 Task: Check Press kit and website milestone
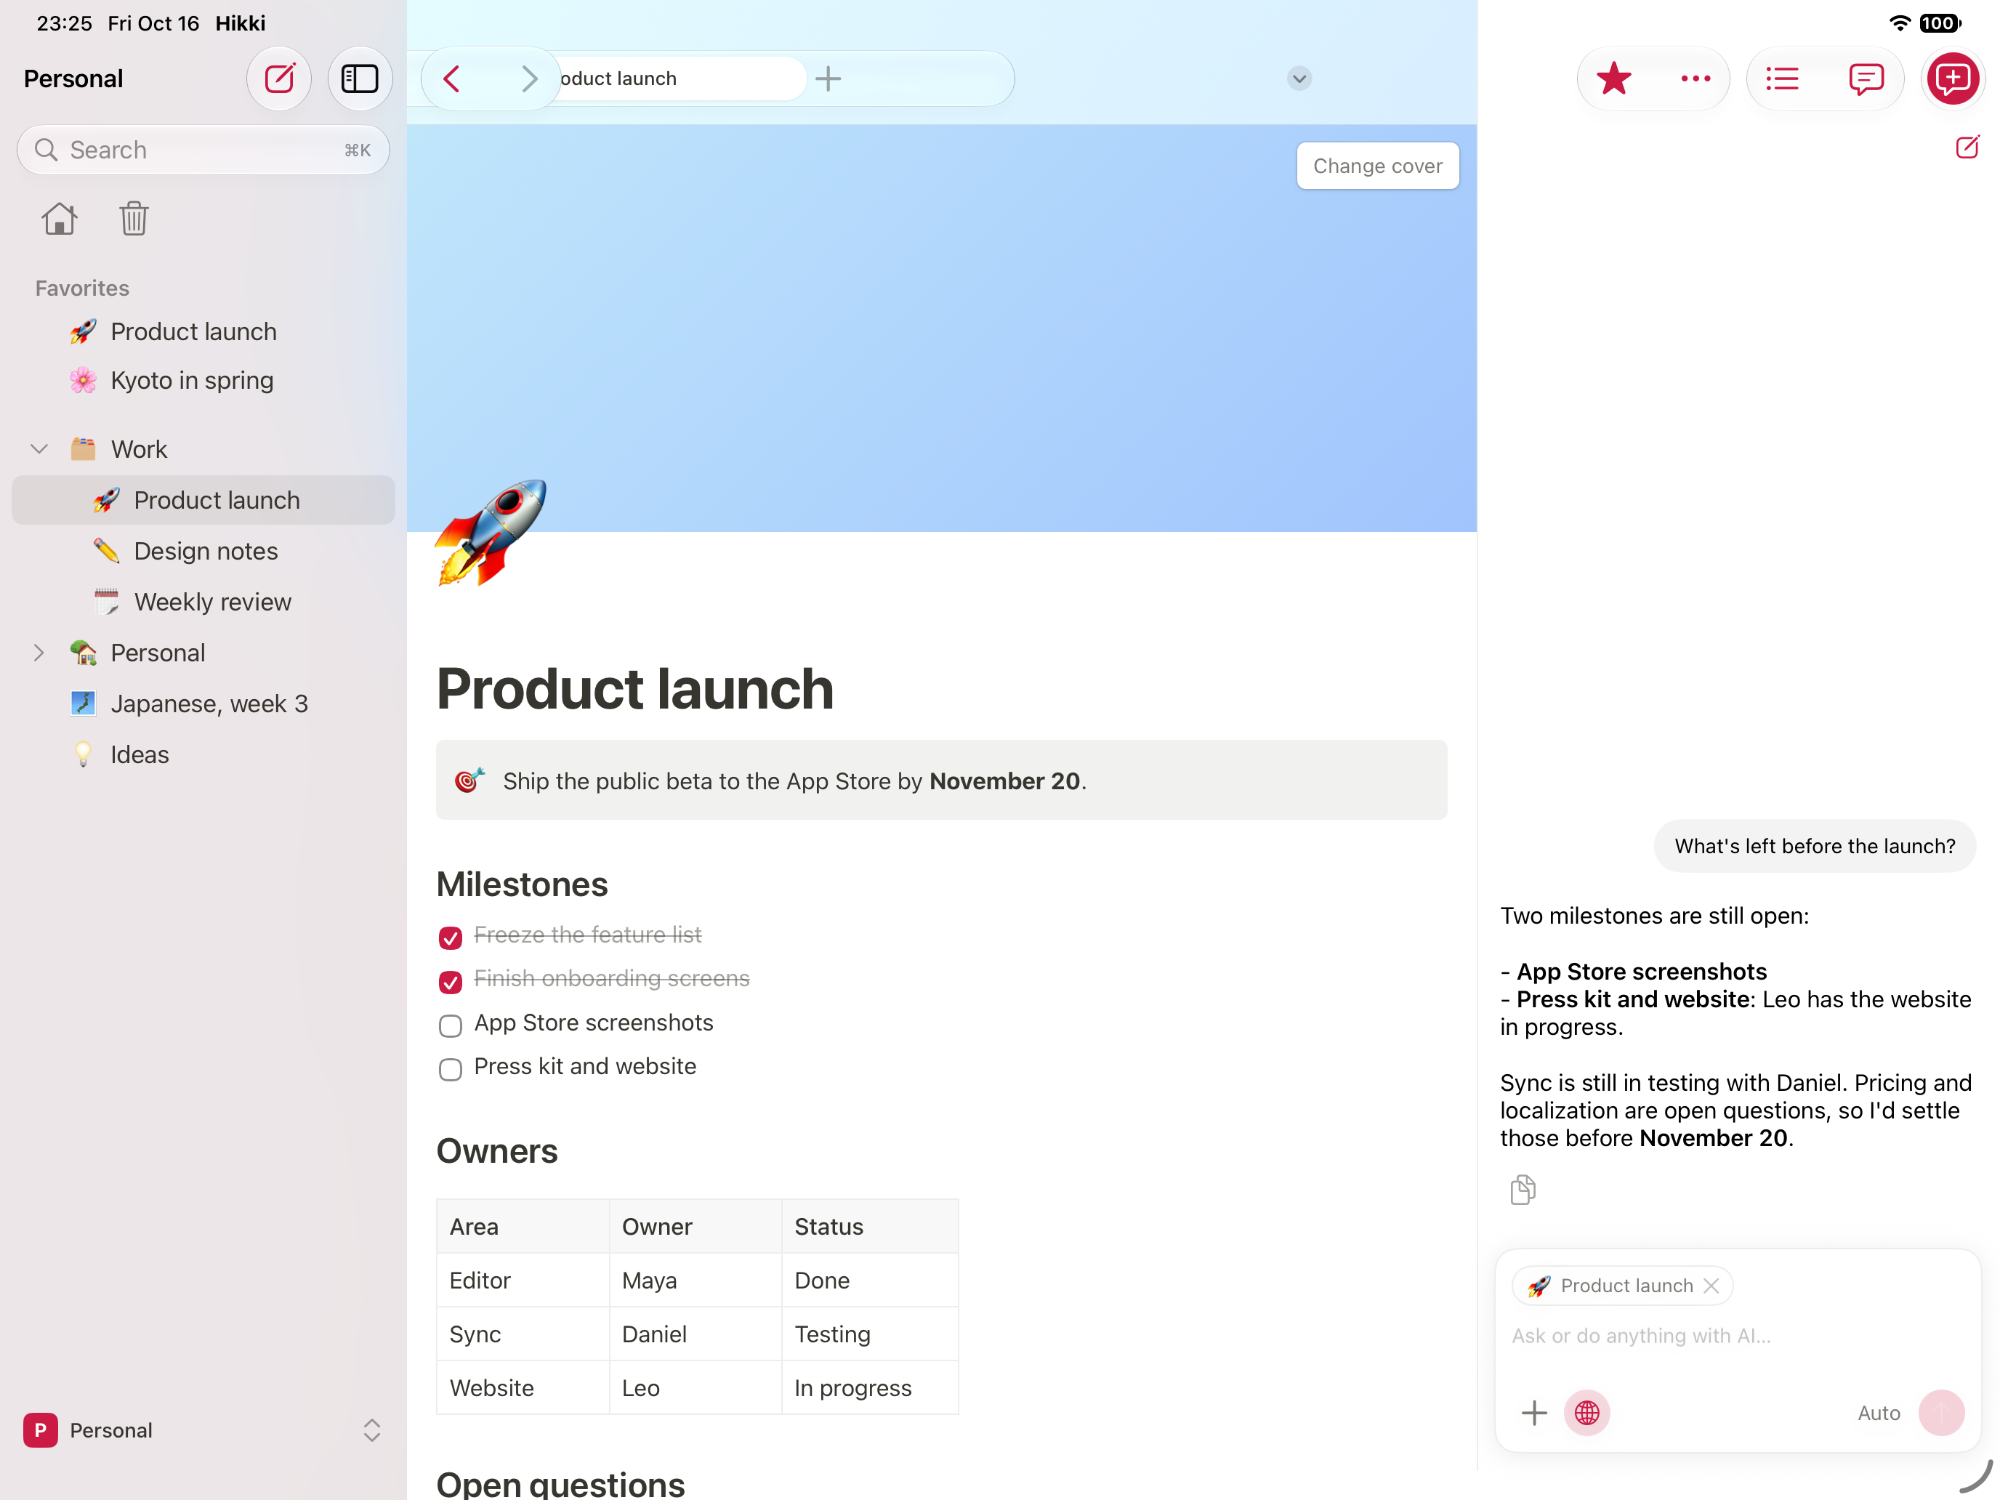pos(450,1069)
